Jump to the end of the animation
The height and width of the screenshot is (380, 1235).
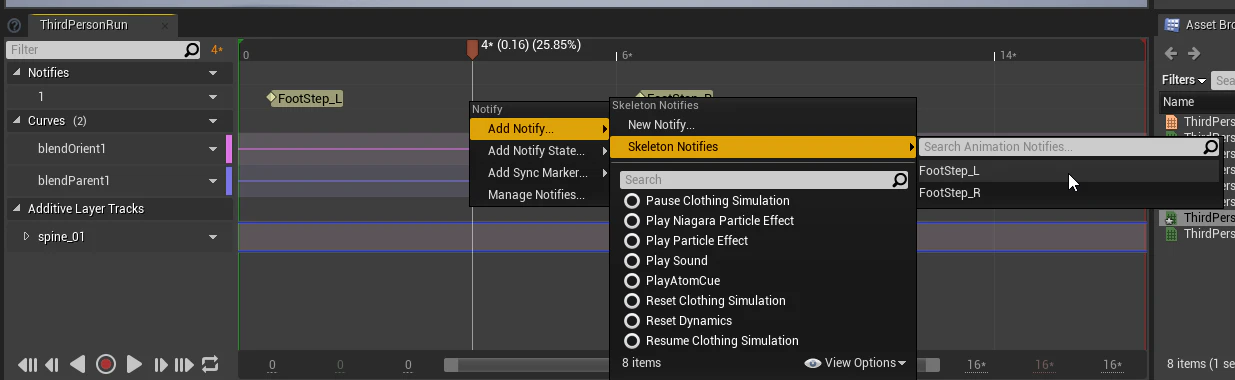coord(184,365)
